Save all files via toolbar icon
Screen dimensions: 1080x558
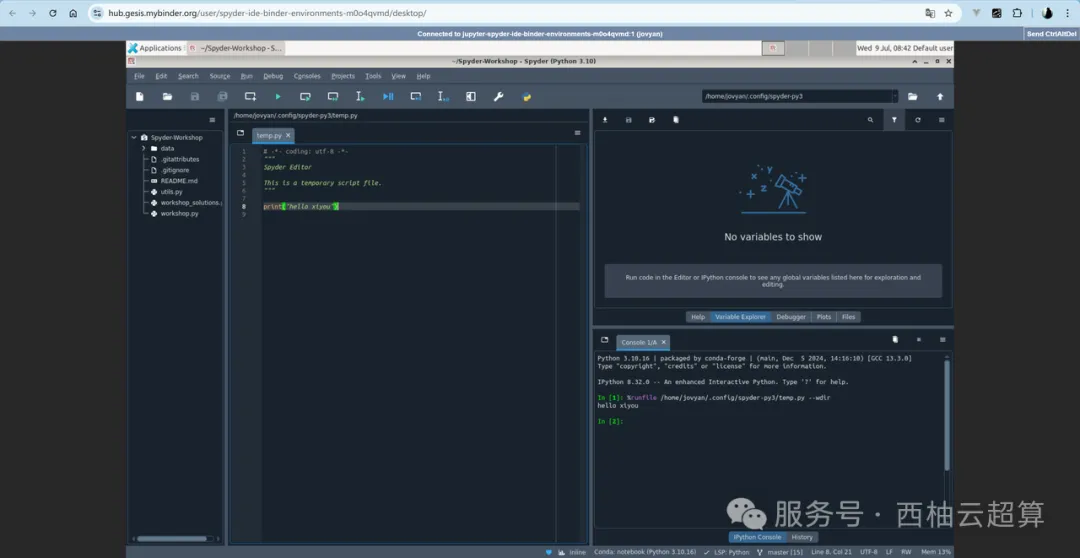[222, 97]
